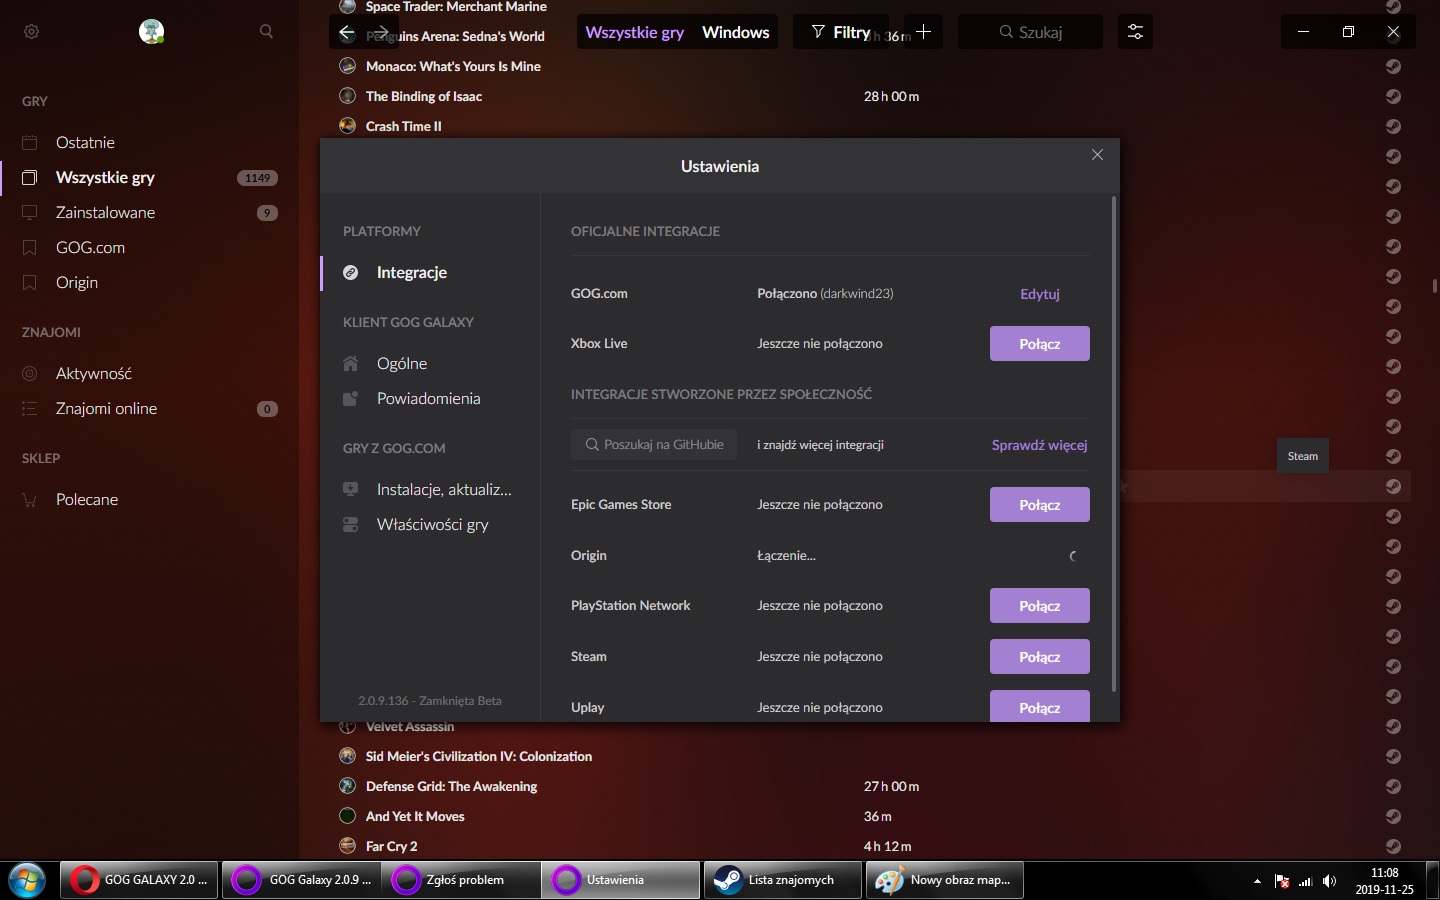Click the sidebar search magnifier icon
This screenshot has height=900, width=1440.
tap(266, 32)
